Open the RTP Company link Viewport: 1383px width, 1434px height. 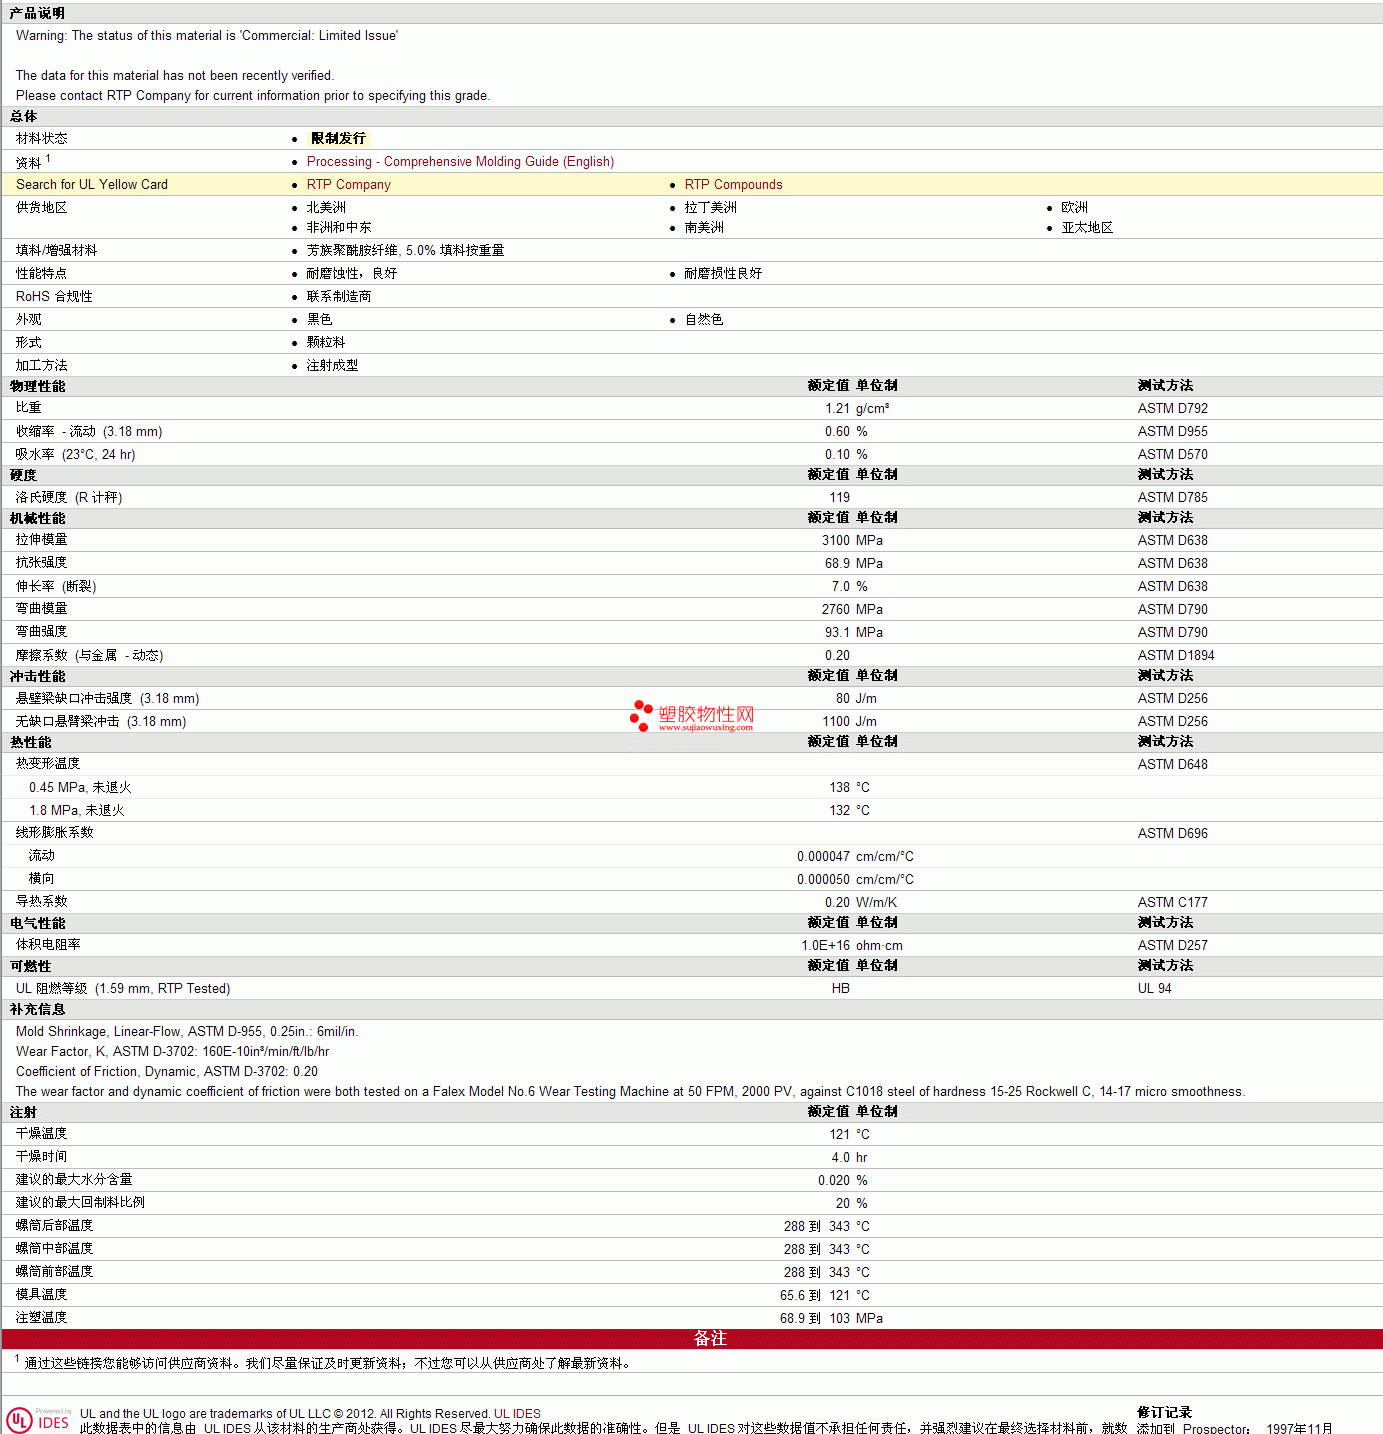(349, 185)
